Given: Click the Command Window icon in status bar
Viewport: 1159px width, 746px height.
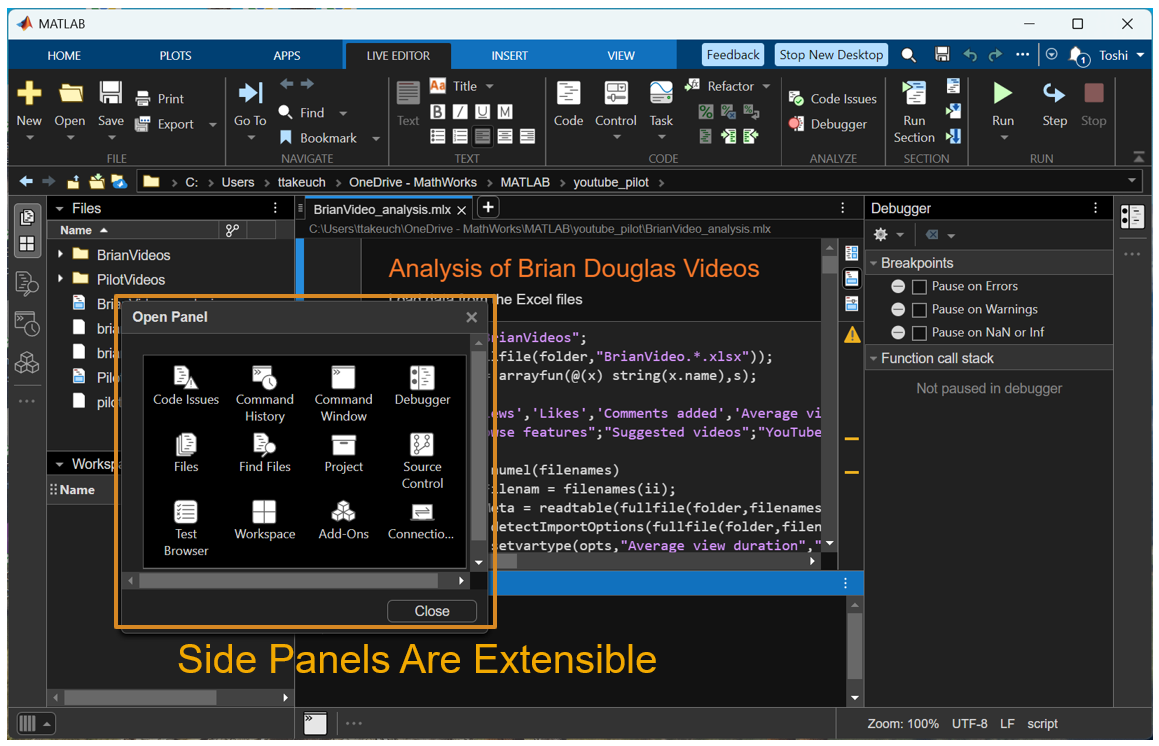Looking at the screenshot, I should [316, 724].
